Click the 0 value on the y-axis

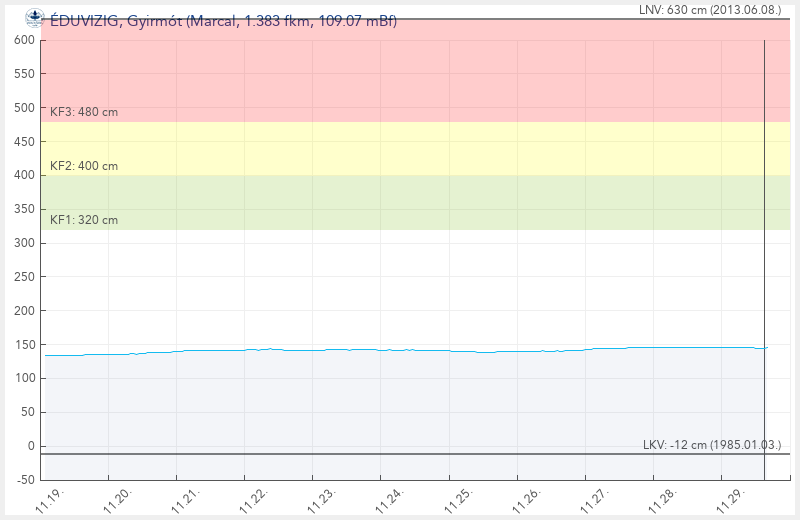pos(30,446)
